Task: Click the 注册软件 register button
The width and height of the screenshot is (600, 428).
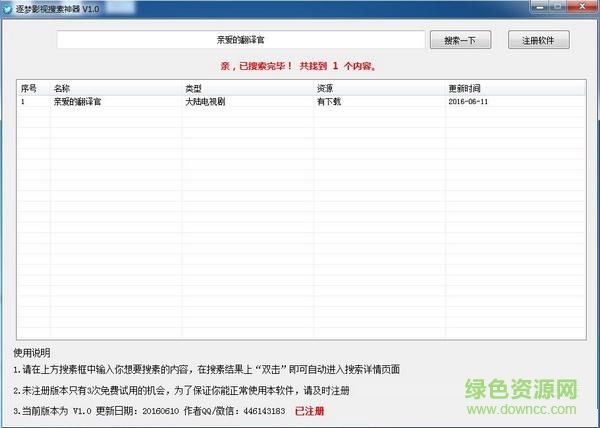Action: click(538, 40)
